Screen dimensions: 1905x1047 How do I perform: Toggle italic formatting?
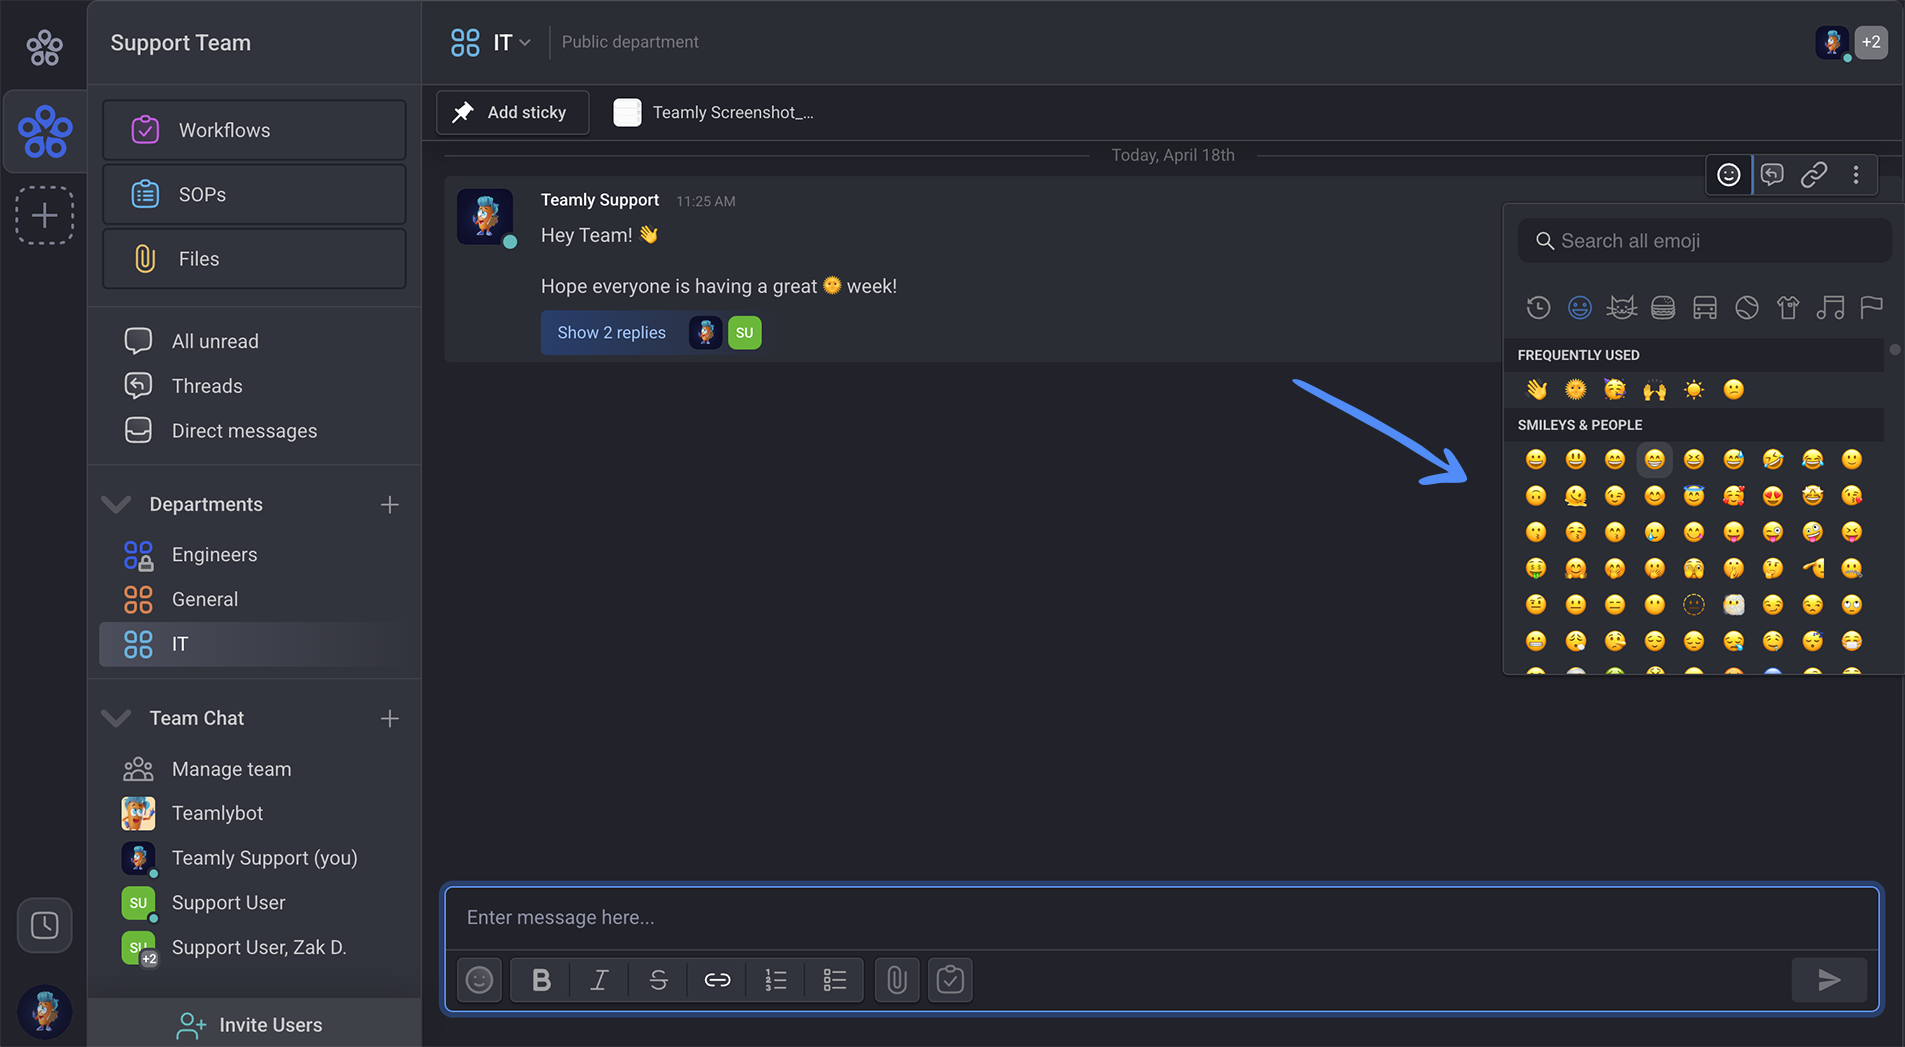[599, 980]
